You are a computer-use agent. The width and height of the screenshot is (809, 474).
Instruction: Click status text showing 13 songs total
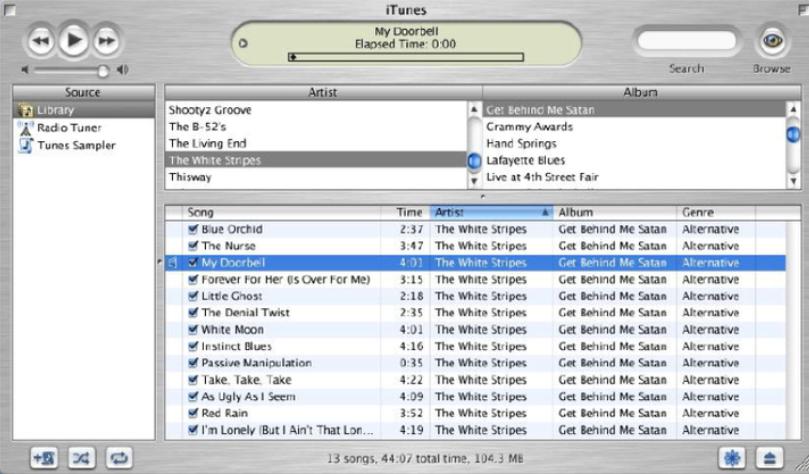coord(425,458)
